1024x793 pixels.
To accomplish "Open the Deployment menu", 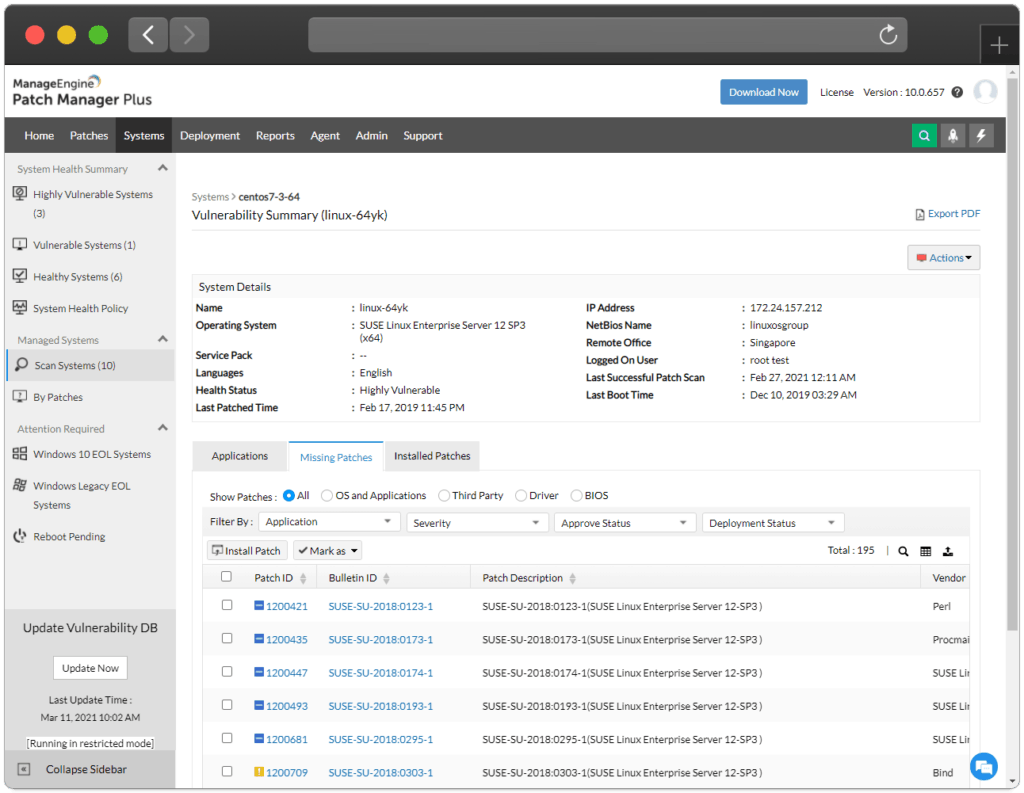I will pos(210,135).
